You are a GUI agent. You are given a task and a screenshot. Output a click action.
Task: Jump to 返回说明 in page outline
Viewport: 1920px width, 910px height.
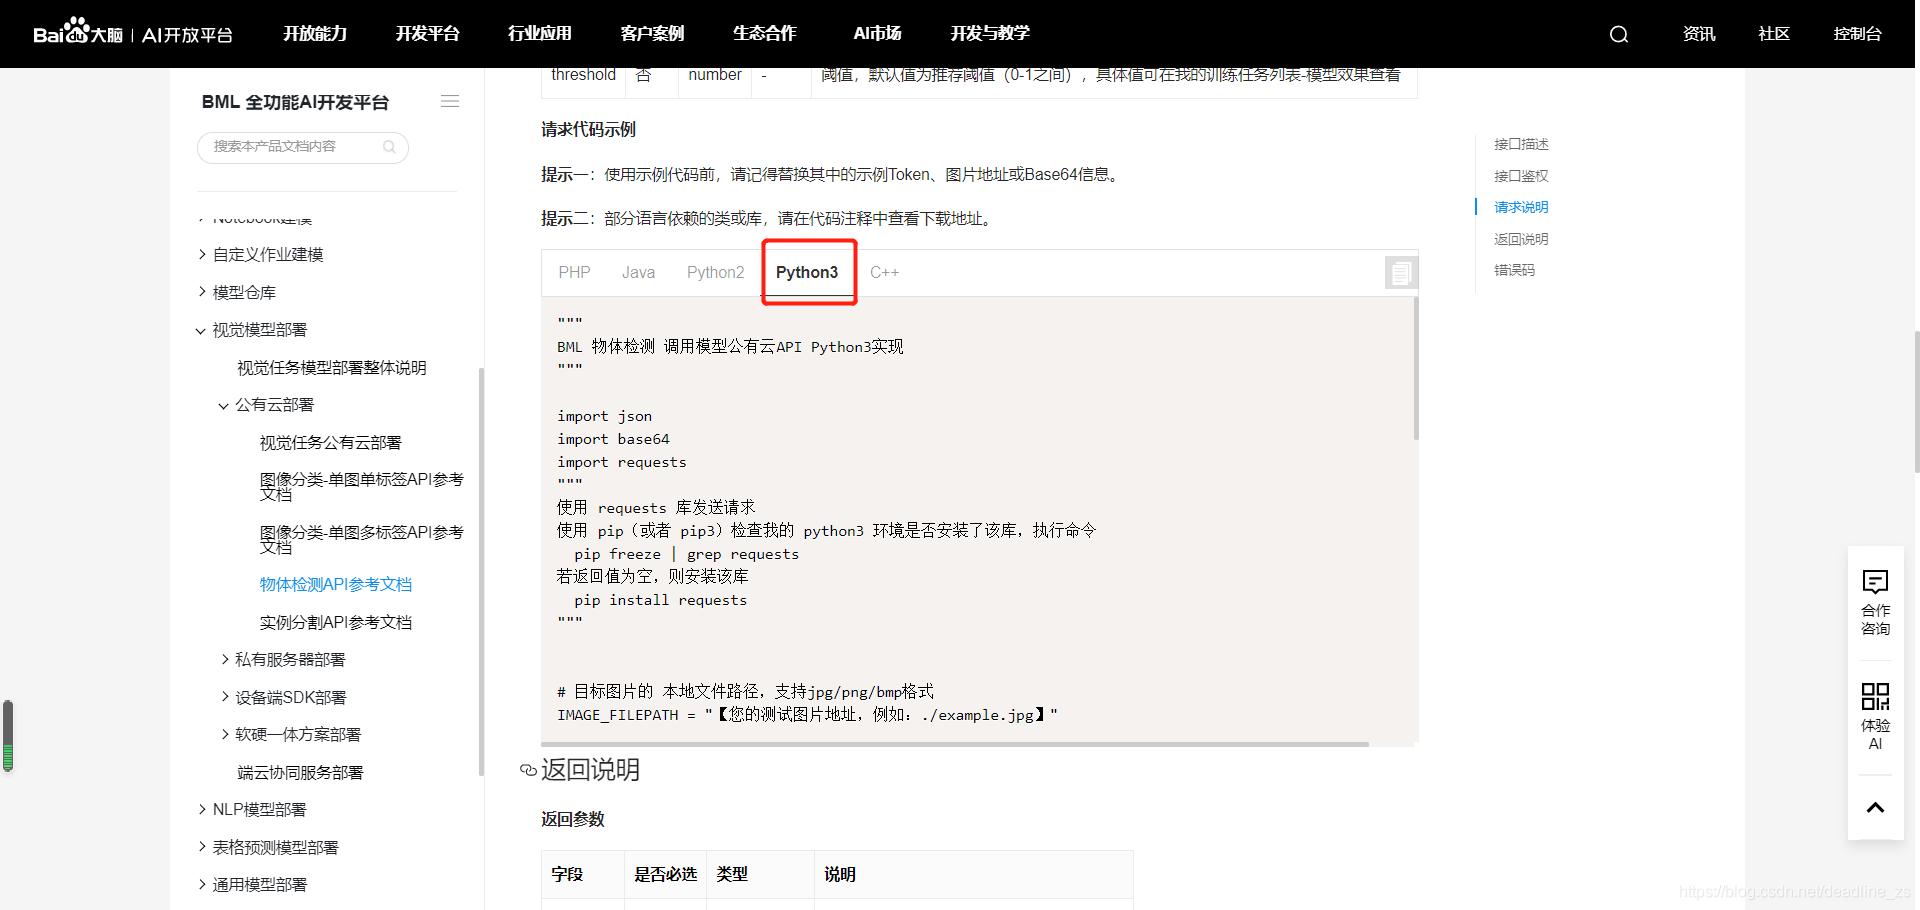click(x=1521, y=239)
